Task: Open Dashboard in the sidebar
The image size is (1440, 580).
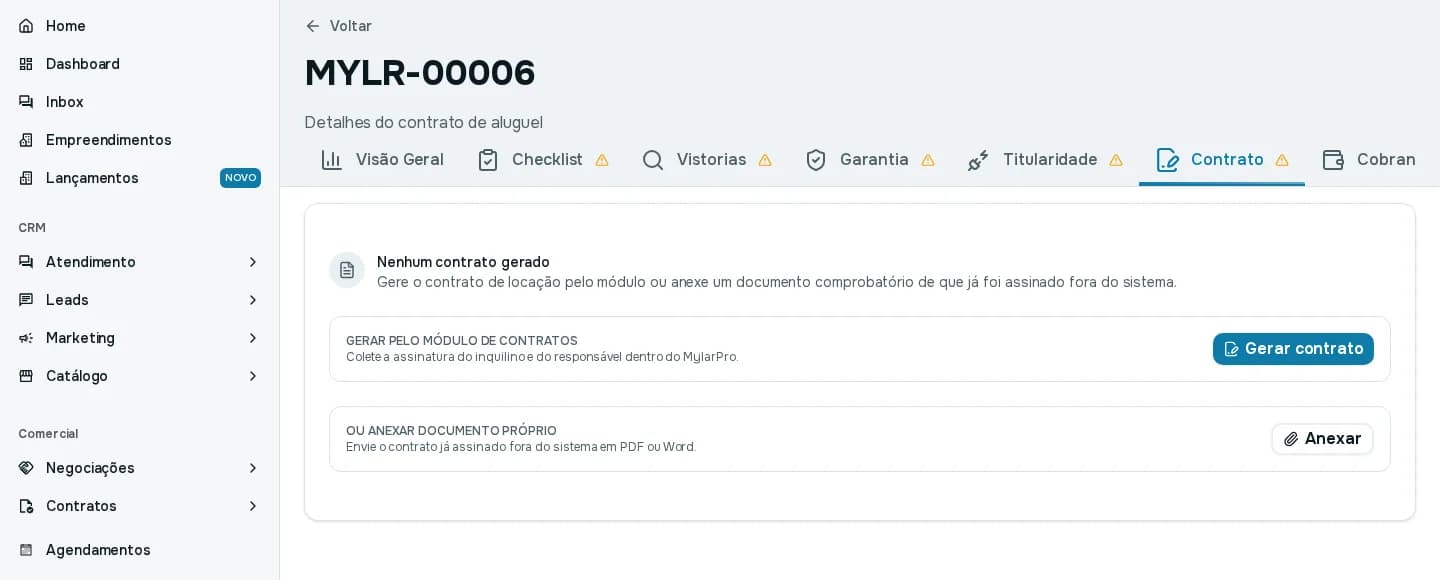Action: click(x=140, y=64)
